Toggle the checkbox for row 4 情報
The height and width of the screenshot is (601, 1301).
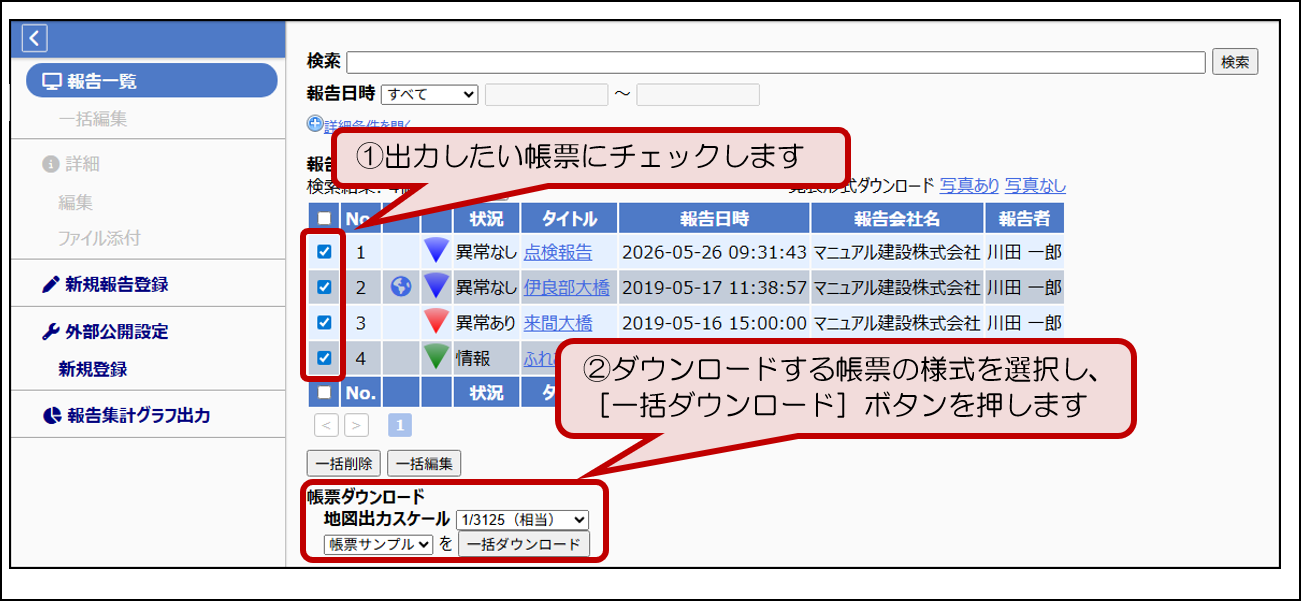324,357
